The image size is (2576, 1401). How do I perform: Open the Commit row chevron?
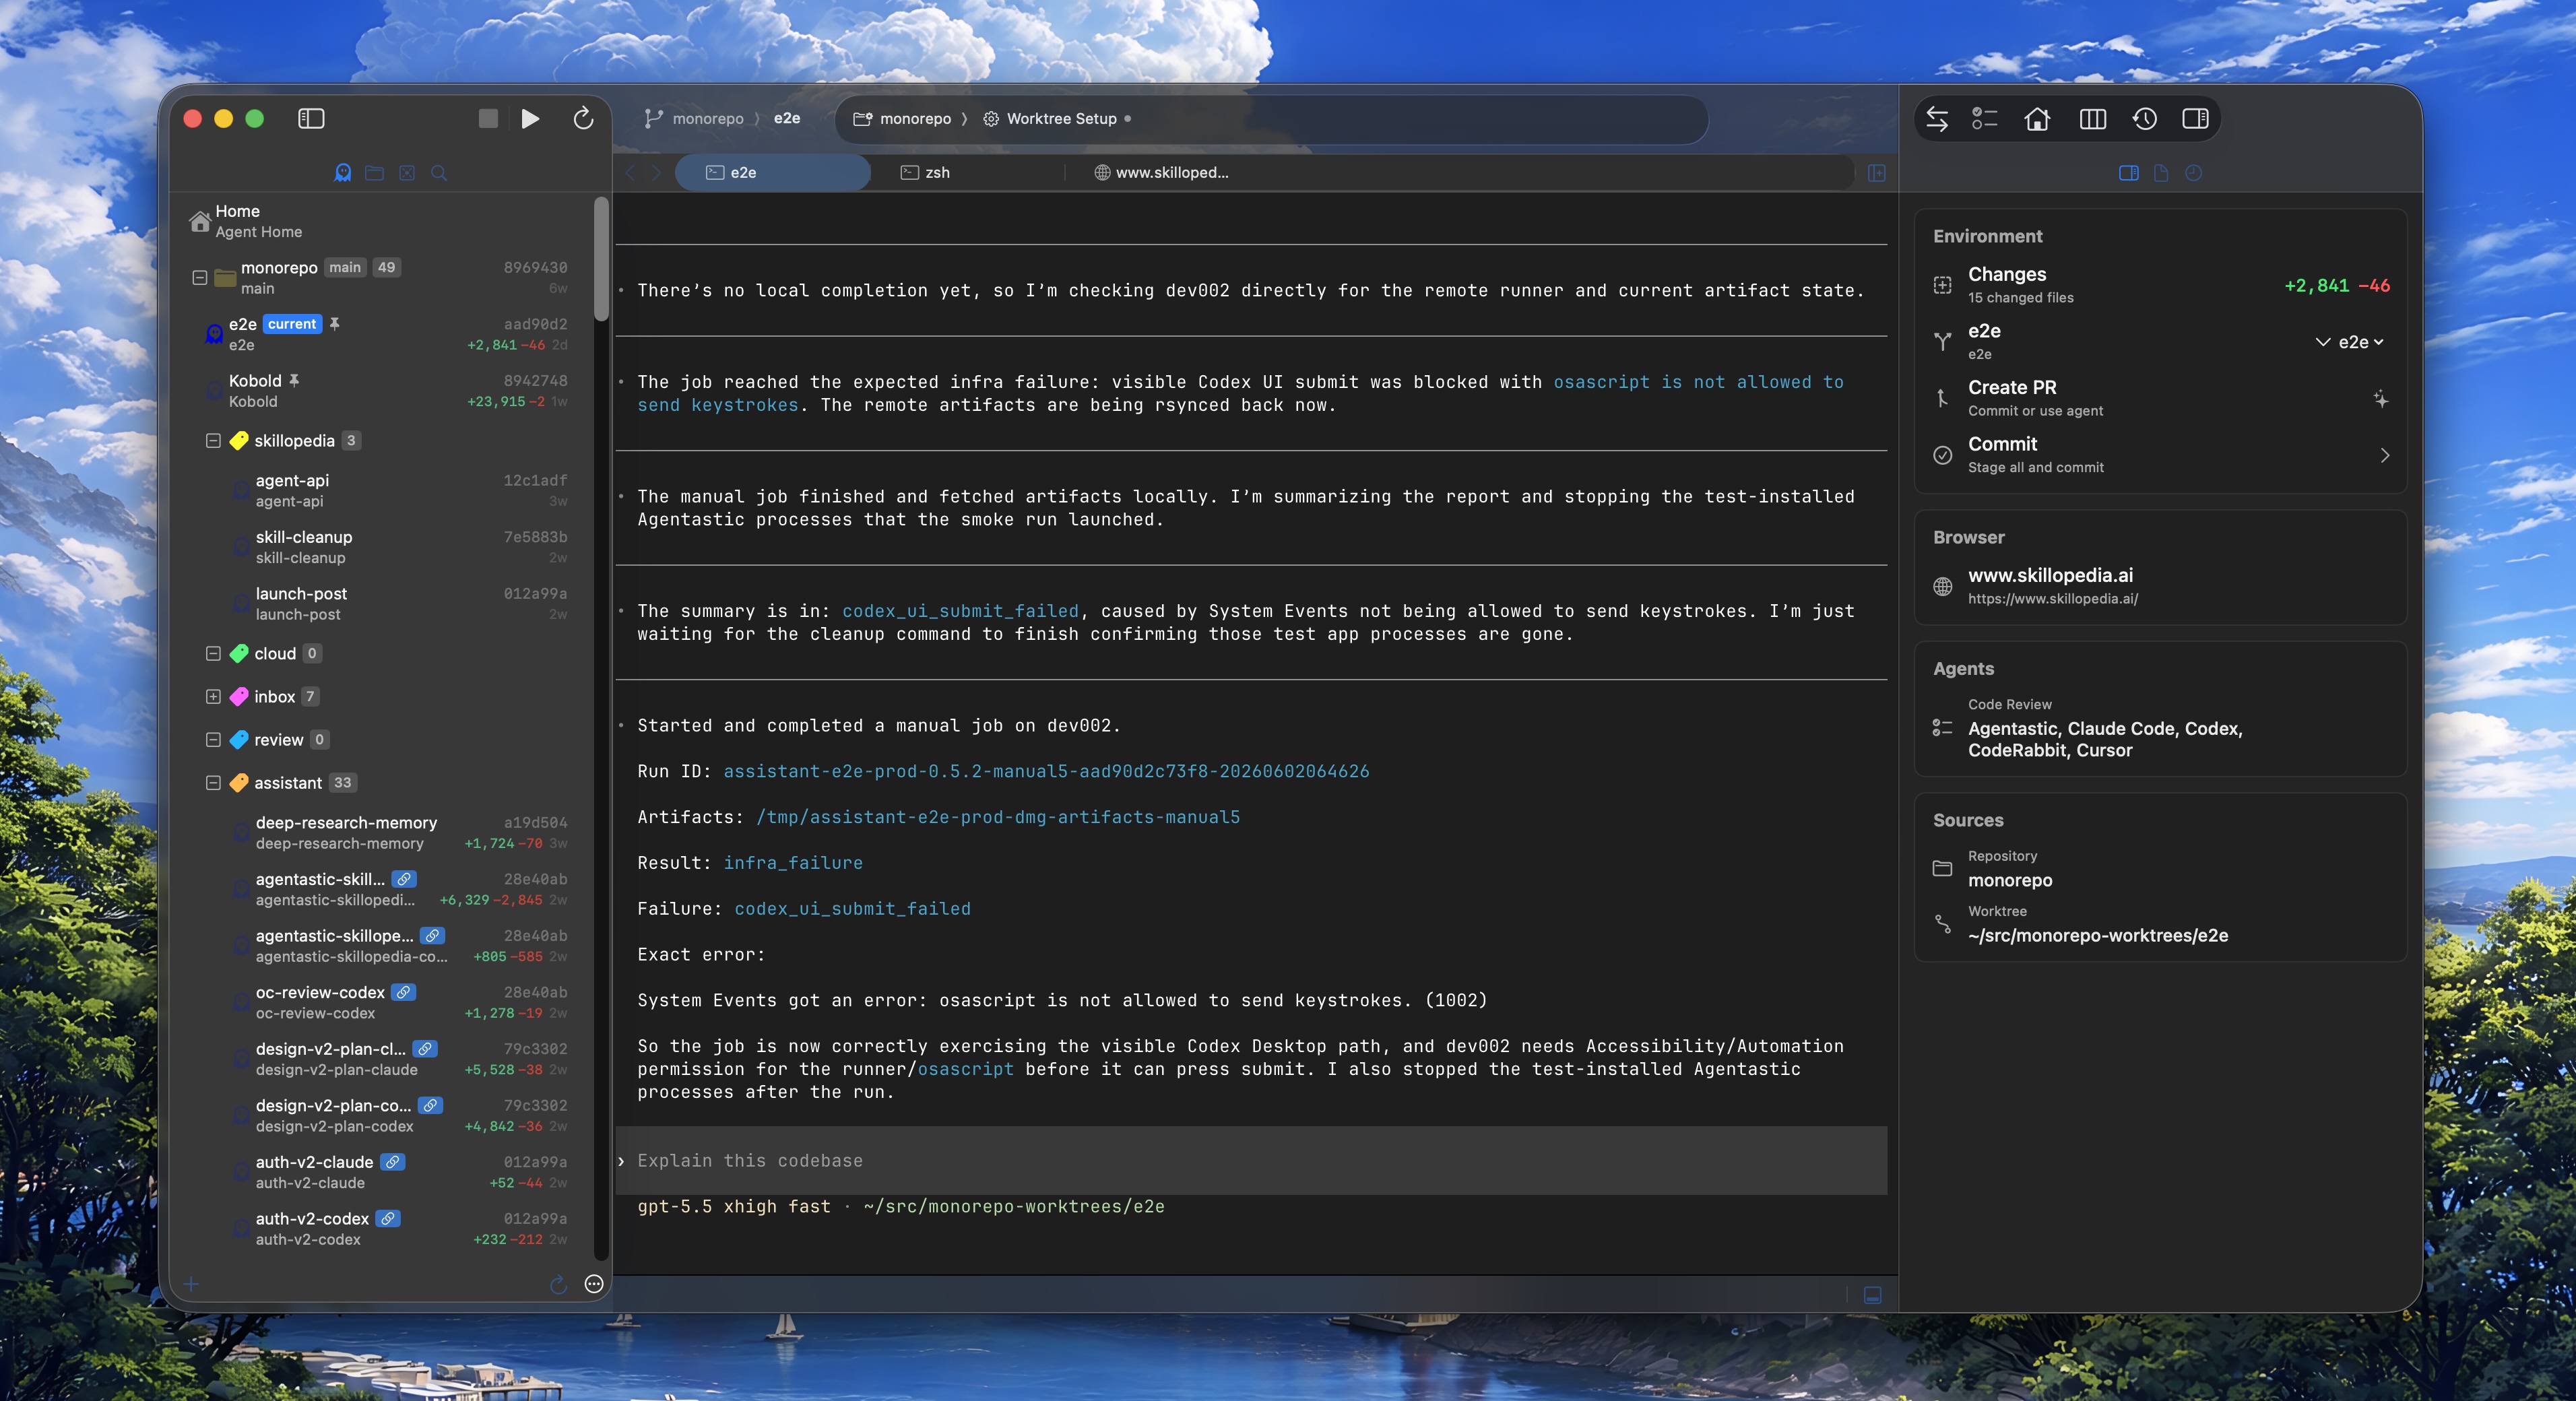(2384, 455)
